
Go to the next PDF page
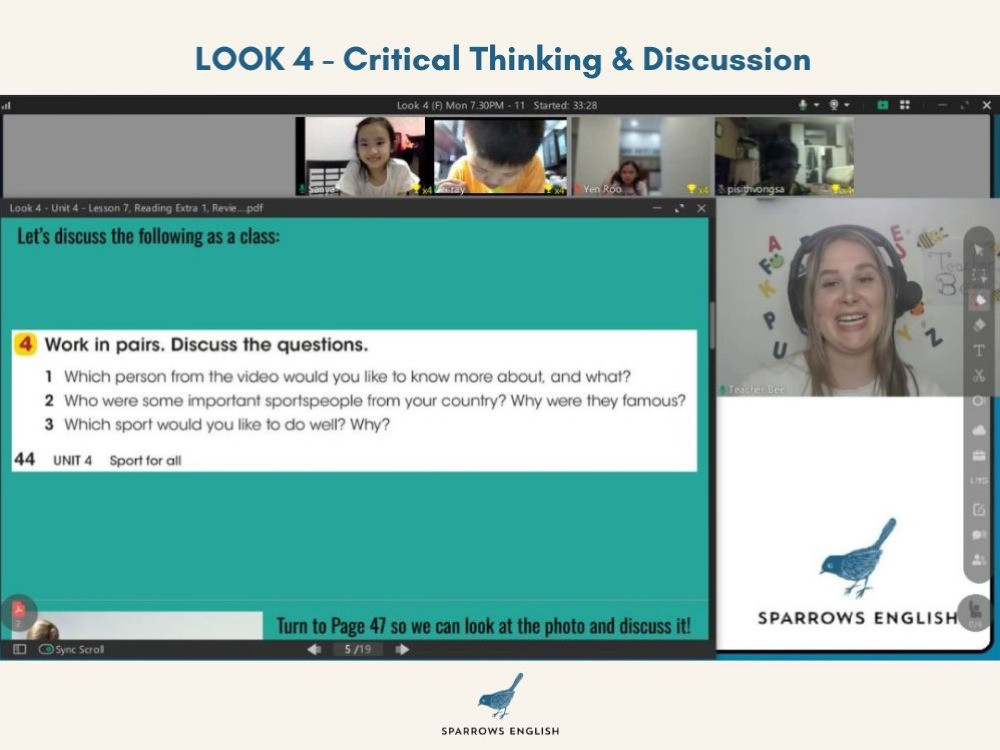click(x=402, y=649)
